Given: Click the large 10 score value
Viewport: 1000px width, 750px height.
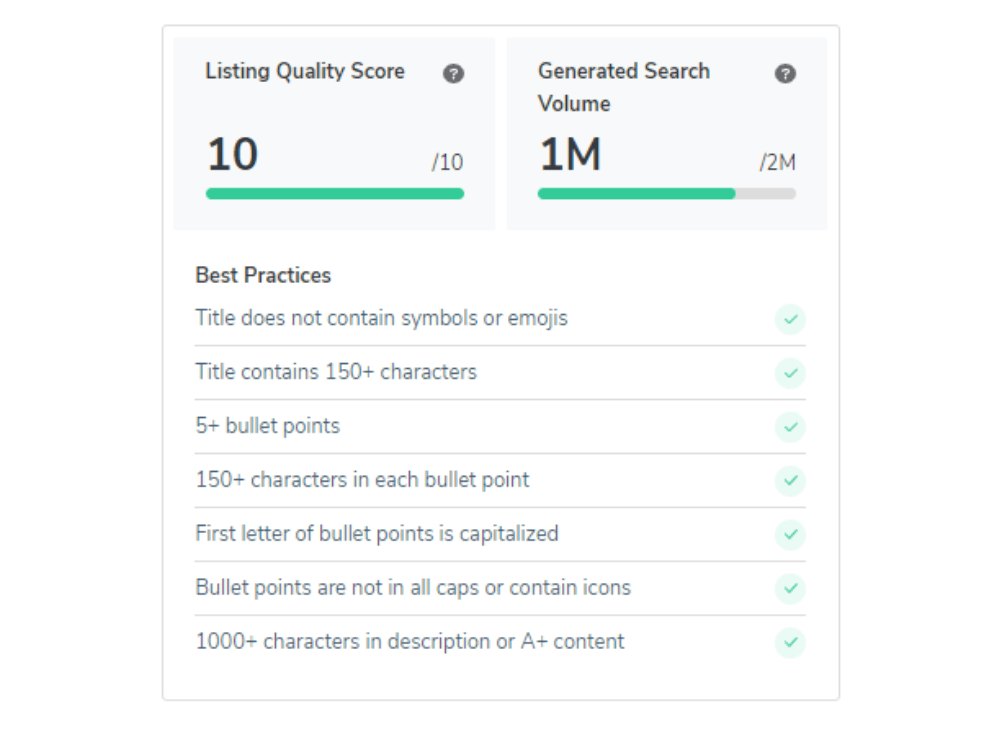Looking at the screenshot, I should click(232, 155).
